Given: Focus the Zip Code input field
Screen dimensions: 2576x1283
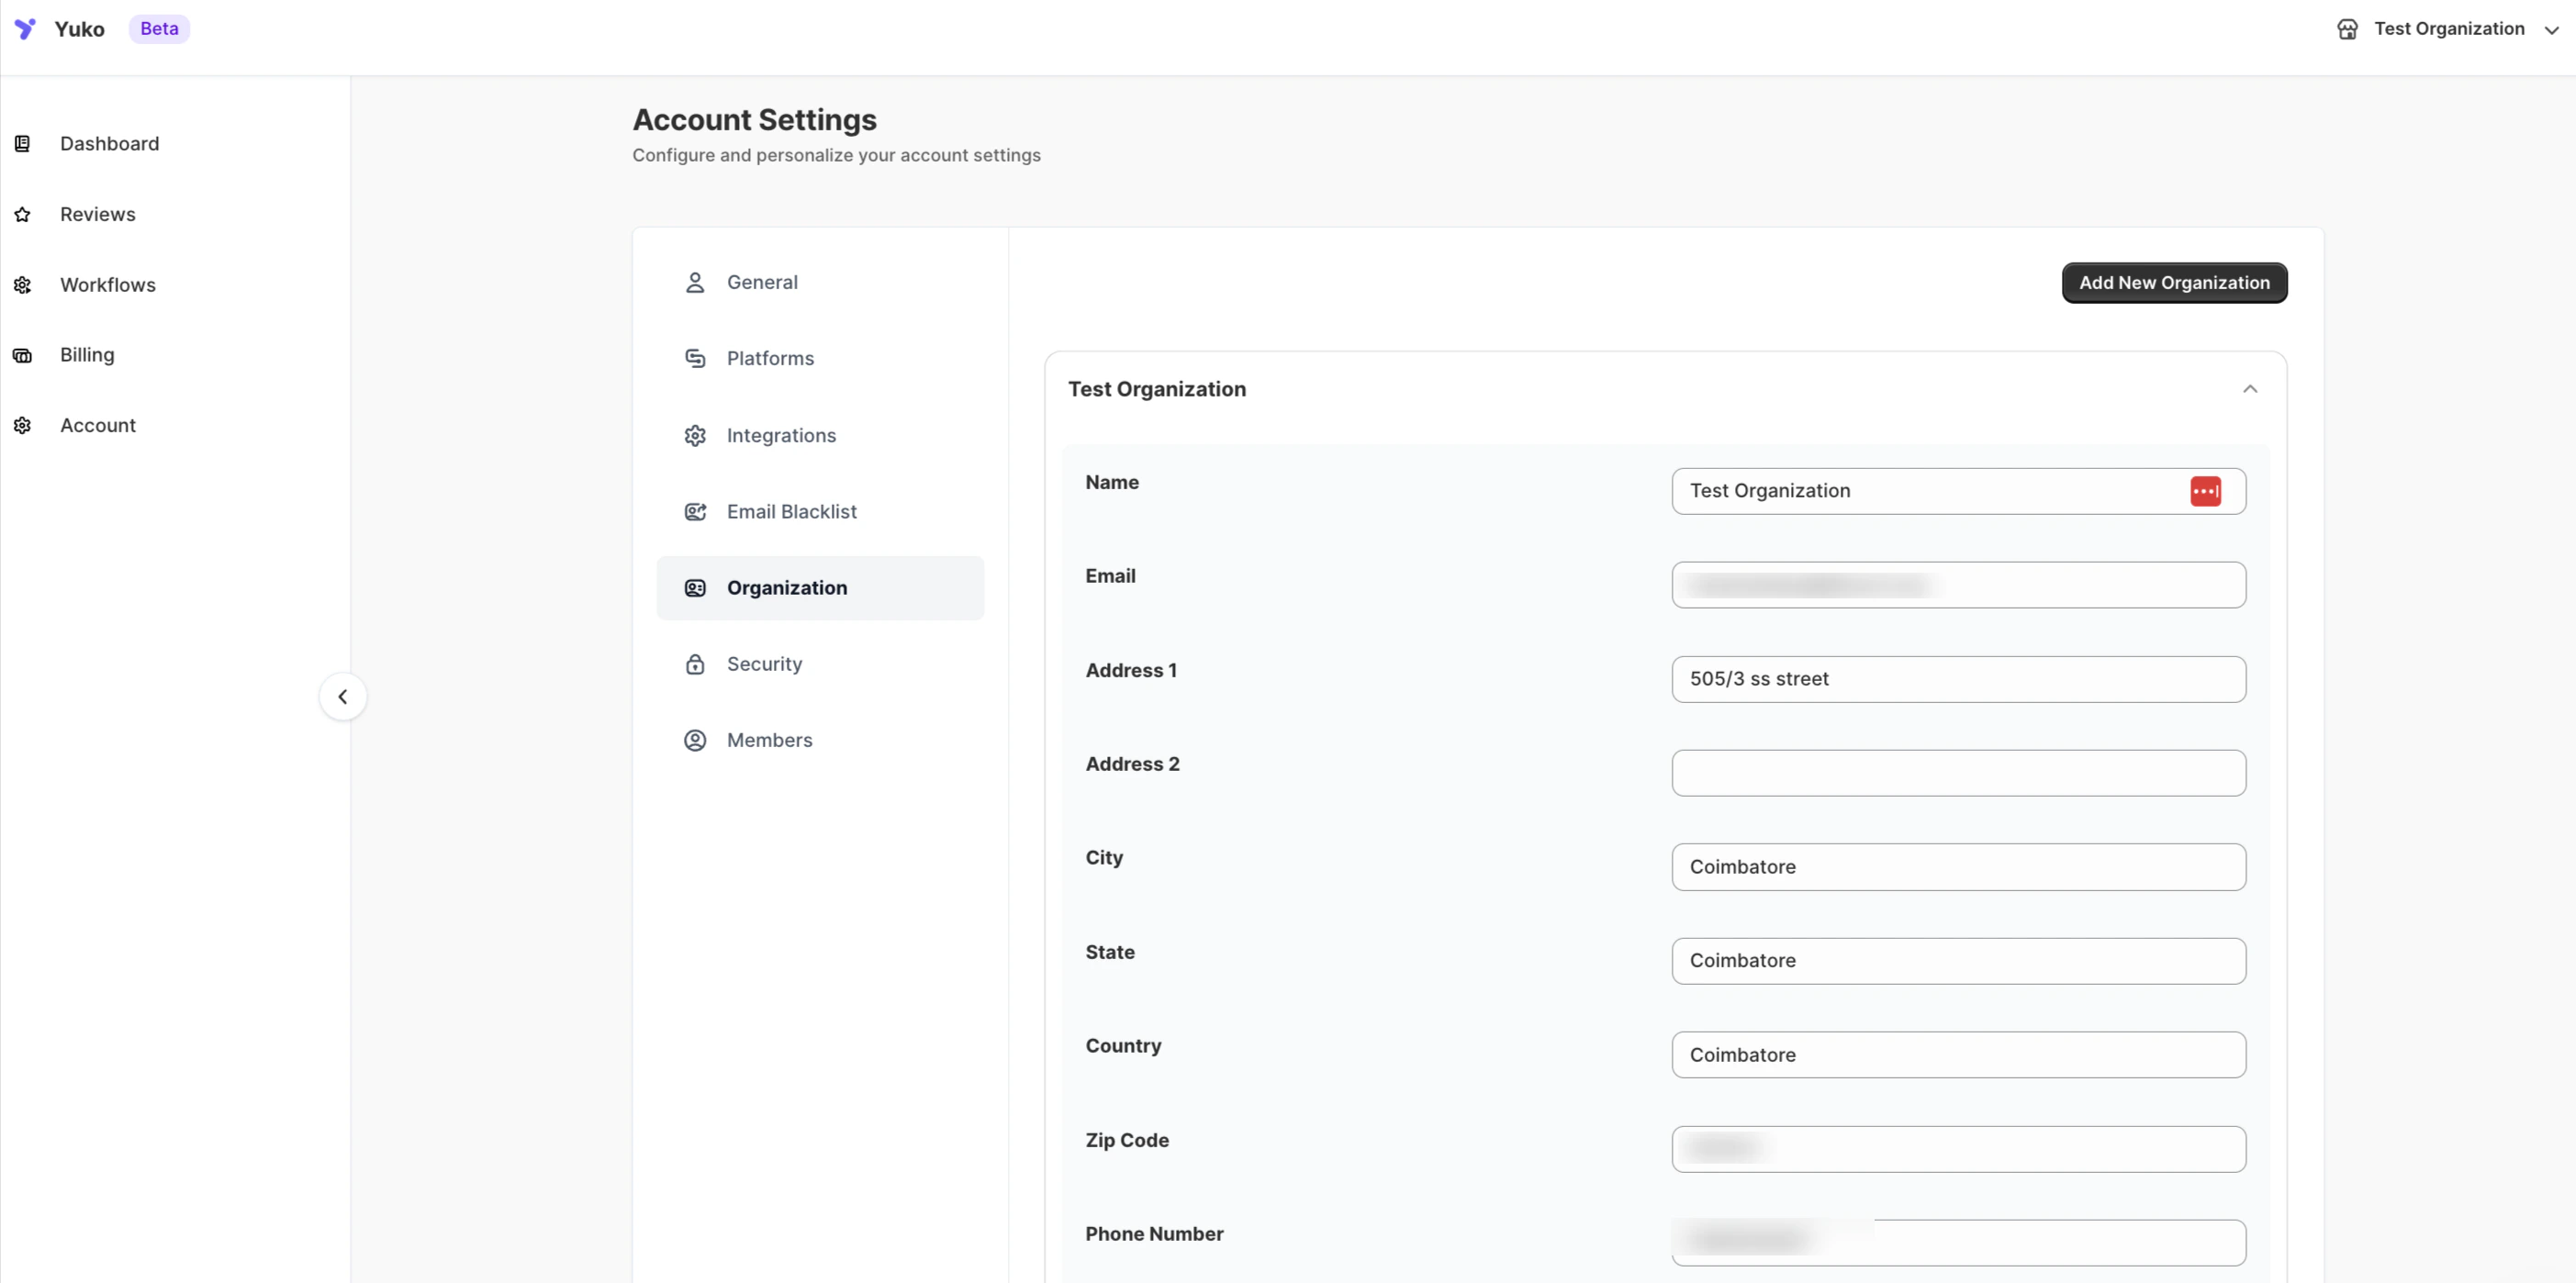Looking at the screenshot, I should pos(1958,1149).
